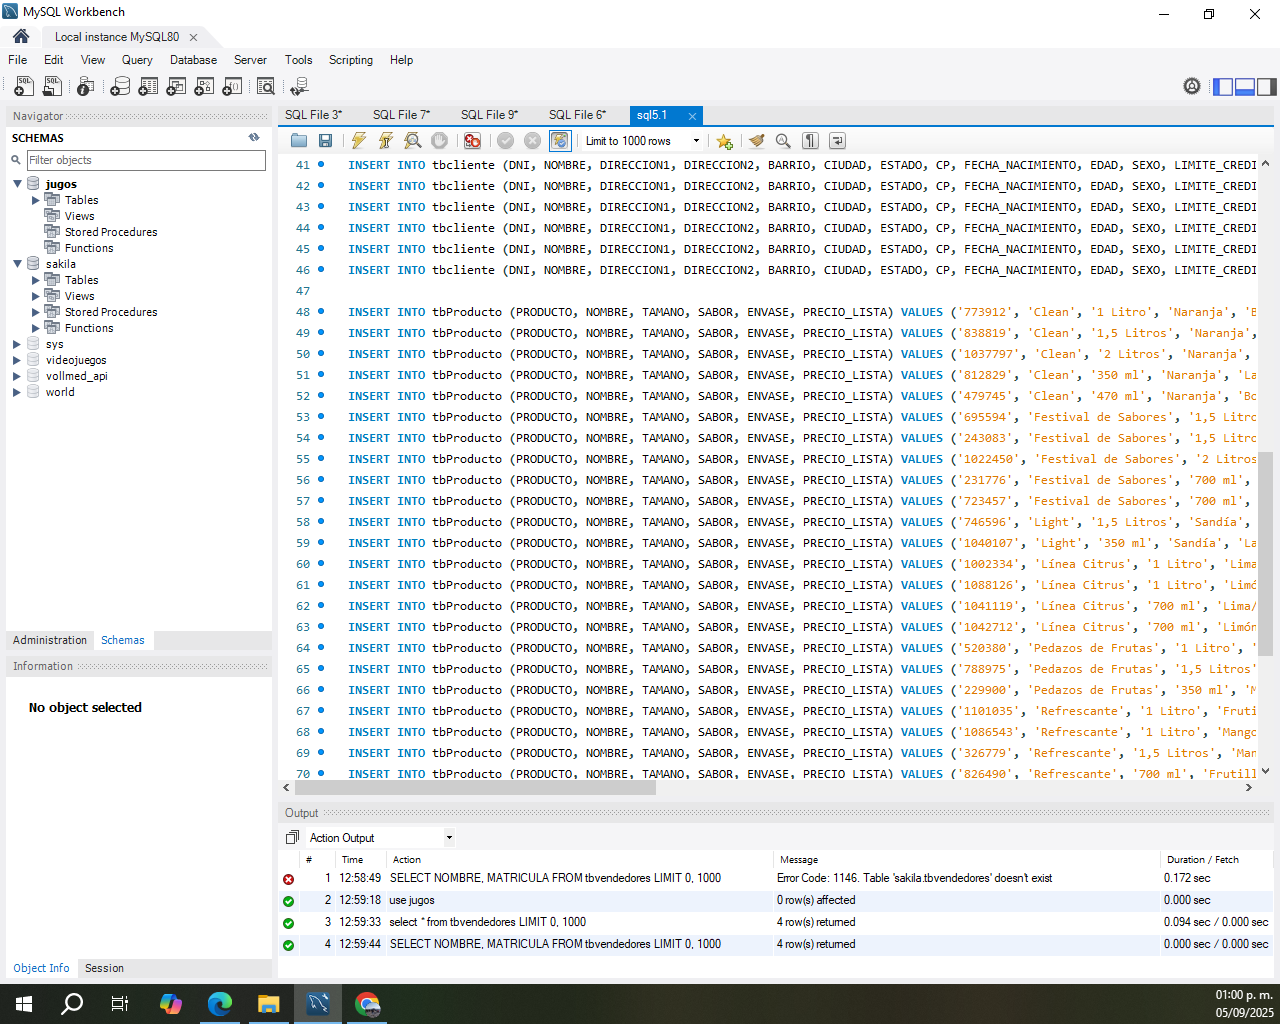Run EXPLAIN on statement under cursor

pyautogui.click(x=413, y=141)
